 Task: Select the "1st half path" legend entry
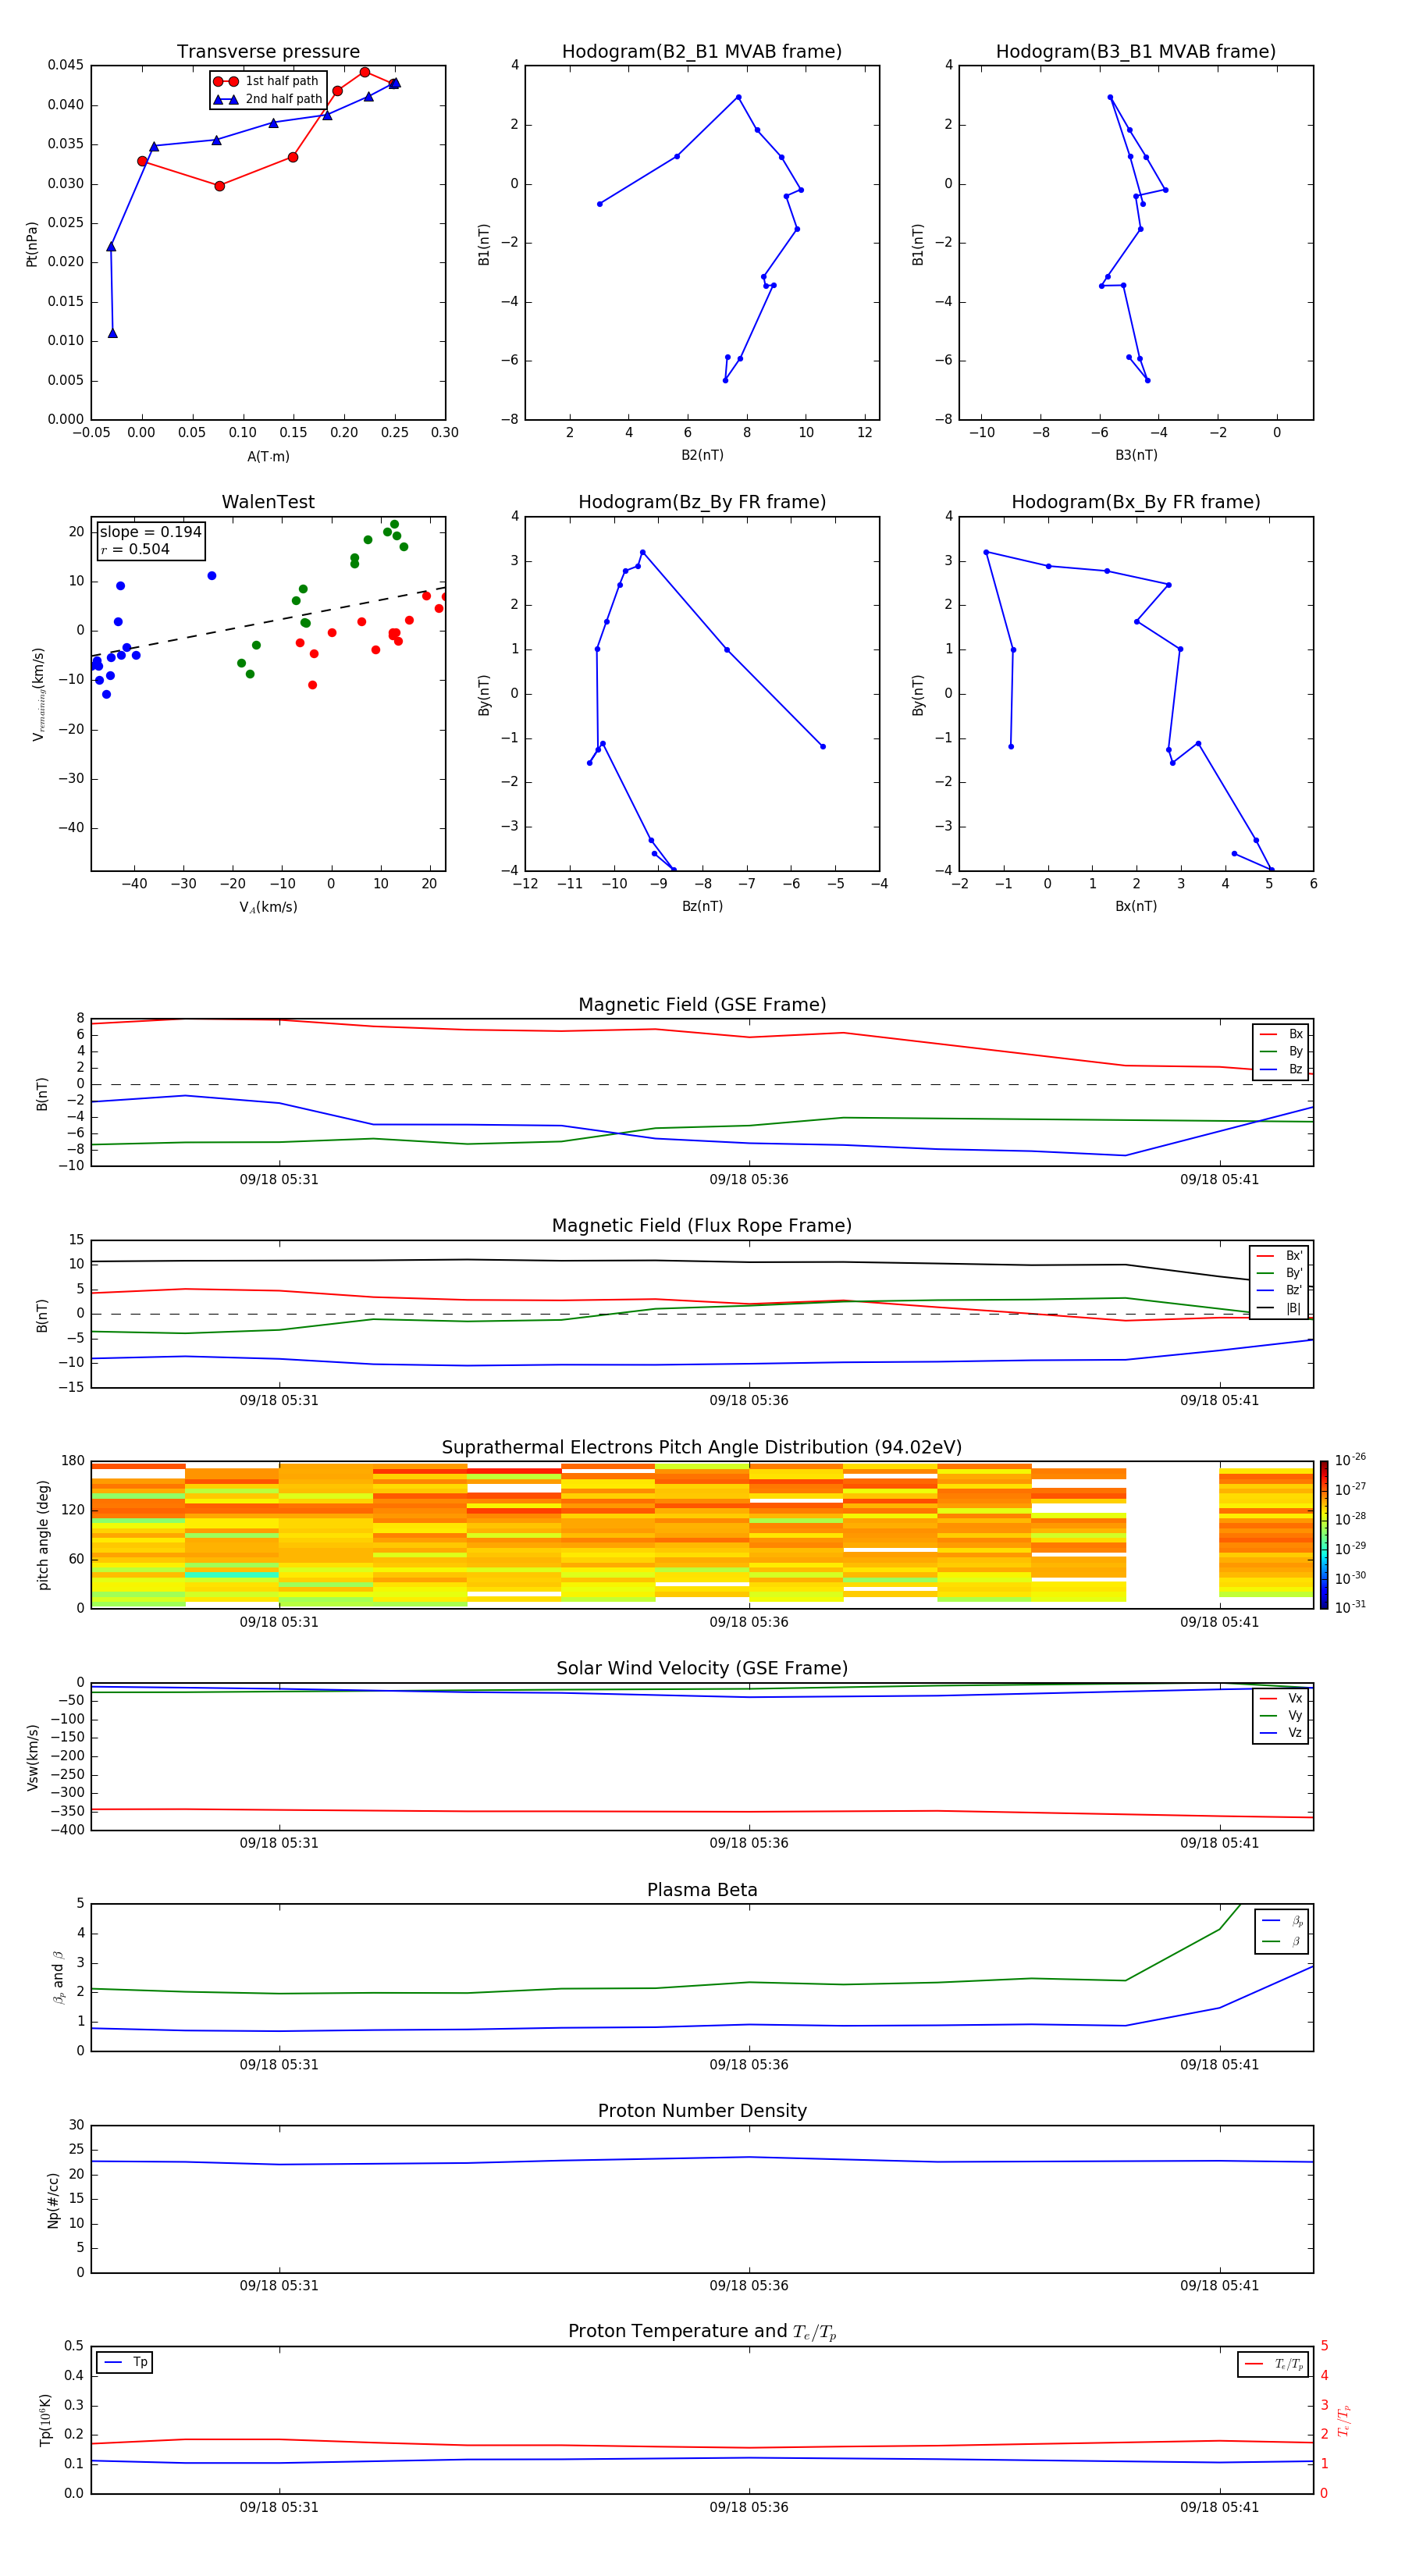click(x=267, y=81)
